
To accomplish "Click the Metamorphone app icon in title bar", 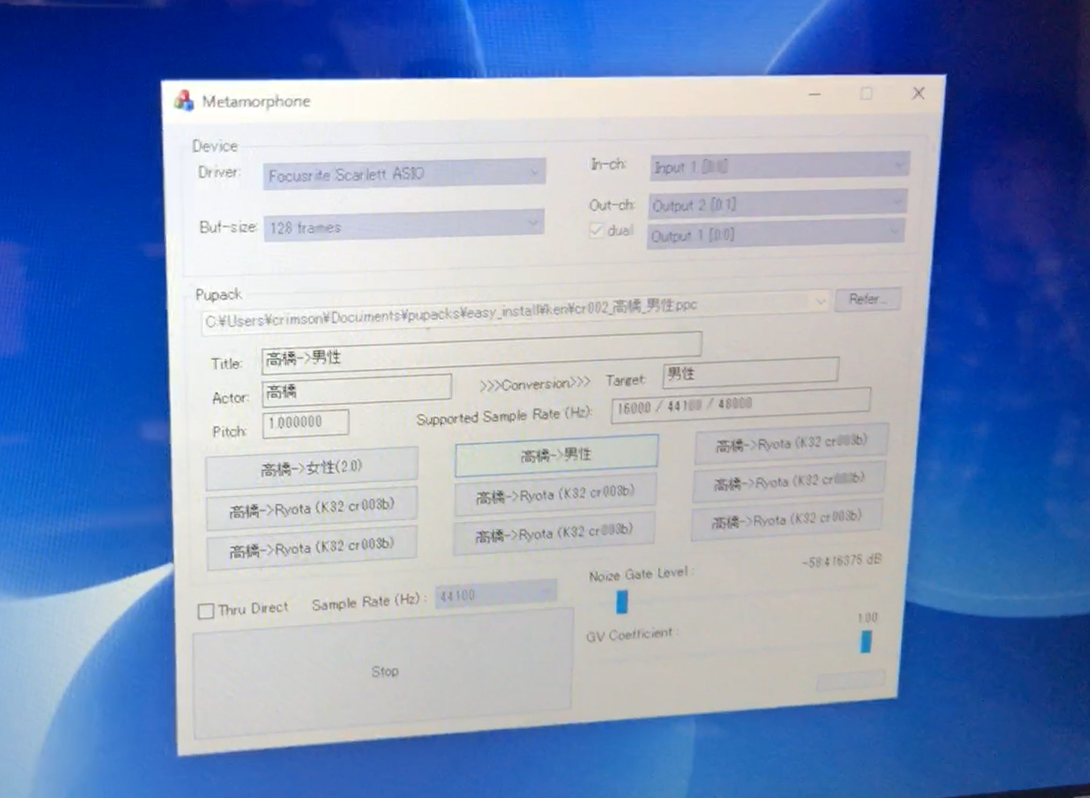I will 184,101.
